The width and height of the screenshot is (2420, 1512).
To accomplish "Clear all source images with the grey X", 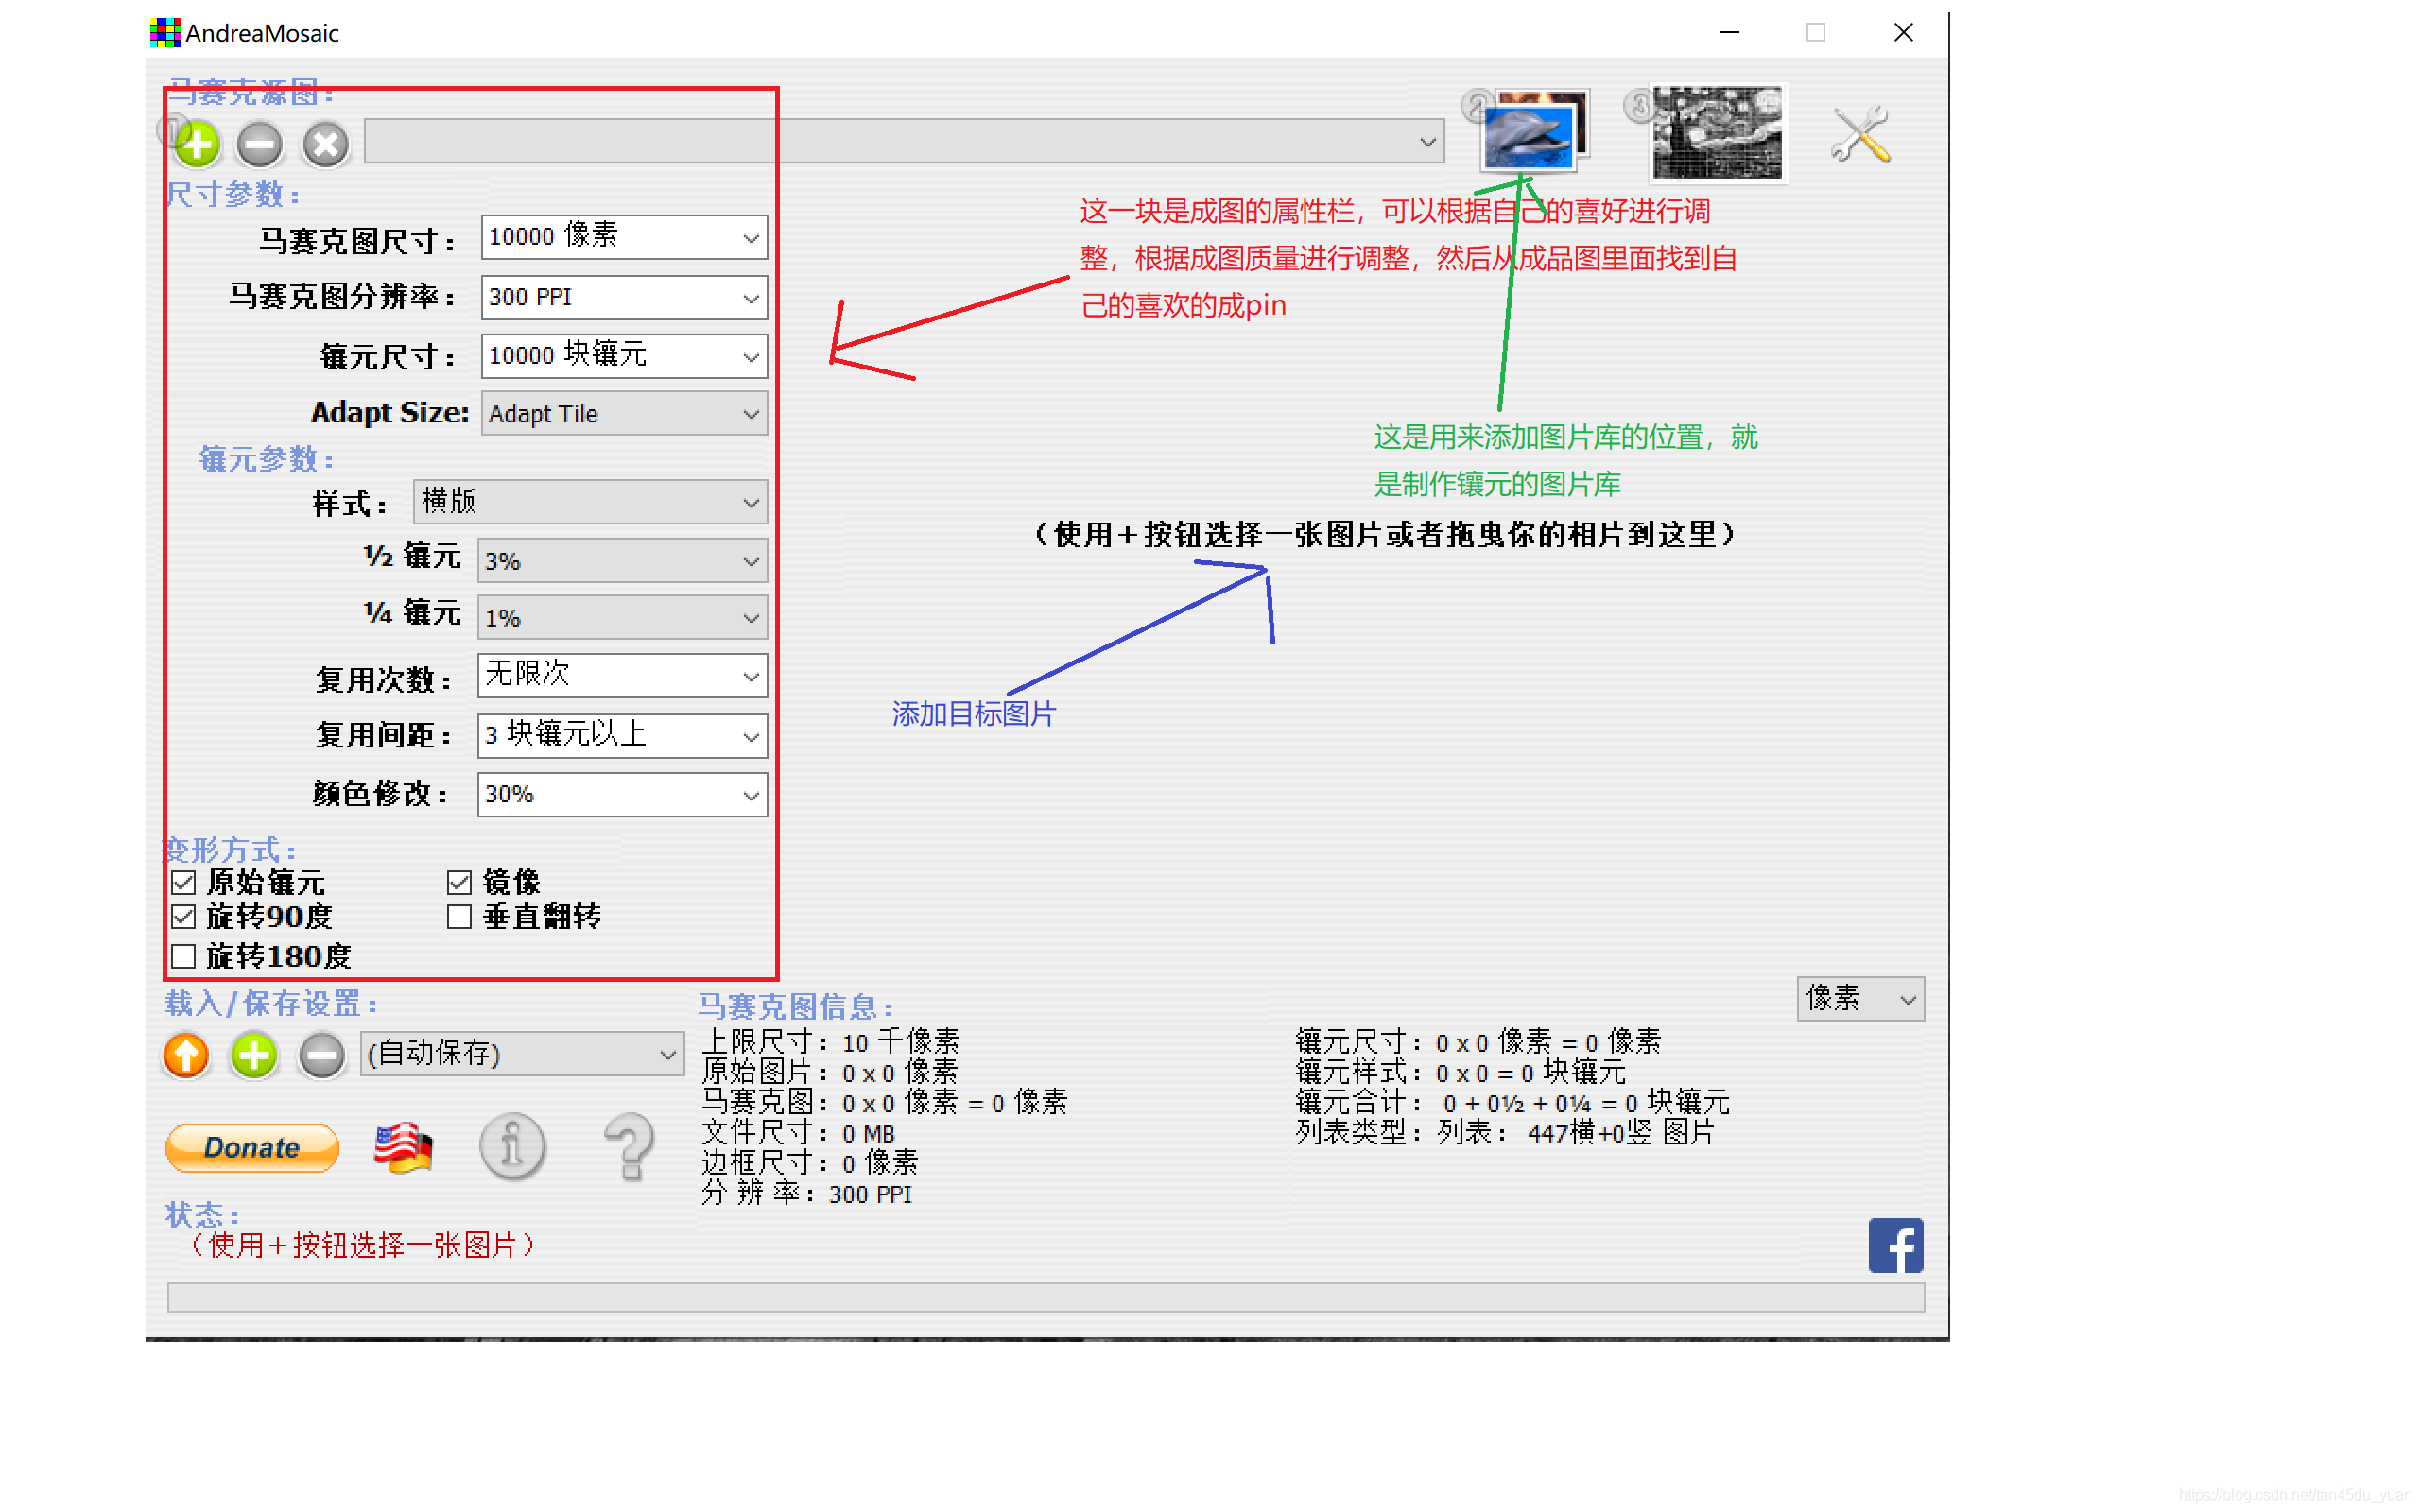I will coord(326,145).
